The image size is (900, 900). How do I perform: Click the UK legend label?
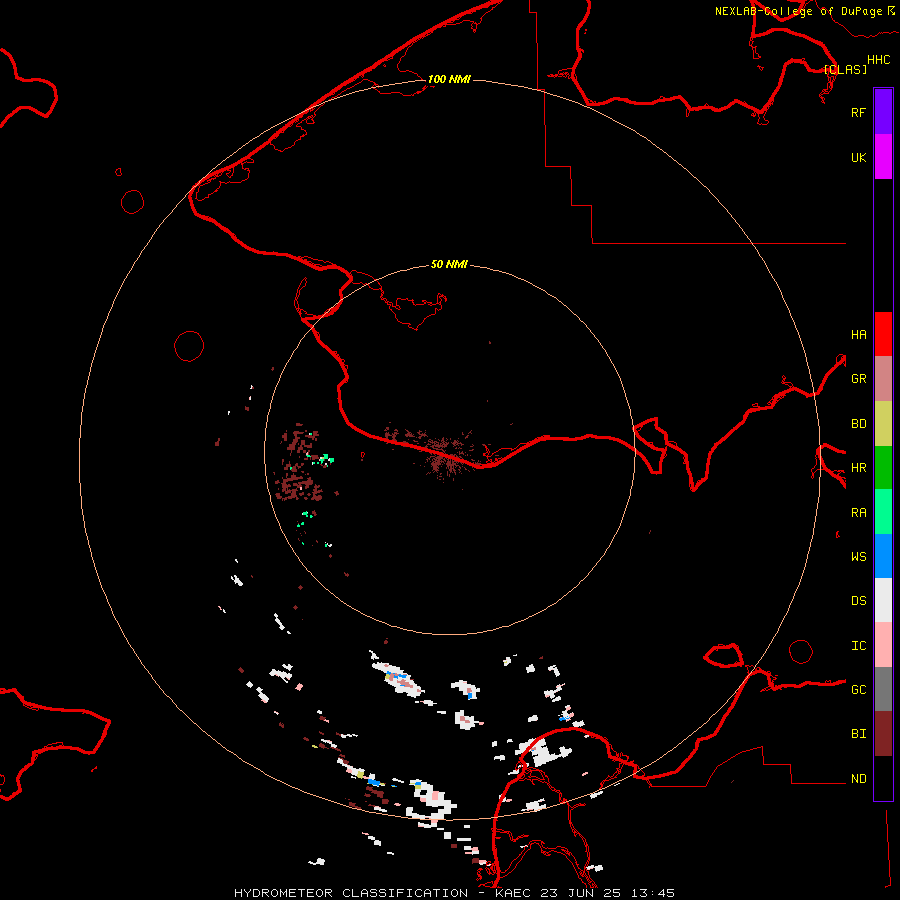pos(858,158)
